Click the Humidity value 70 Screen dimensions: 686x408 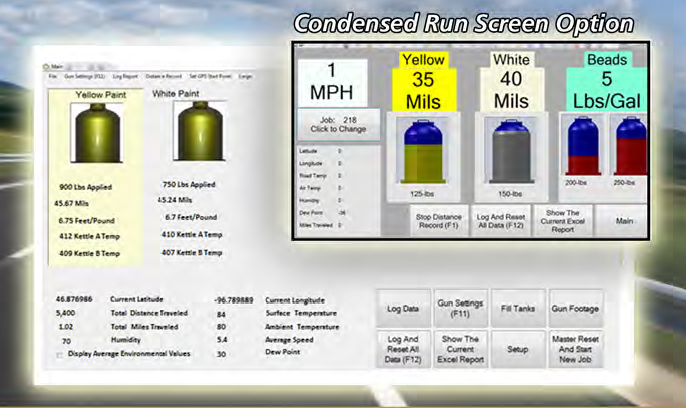66,342
